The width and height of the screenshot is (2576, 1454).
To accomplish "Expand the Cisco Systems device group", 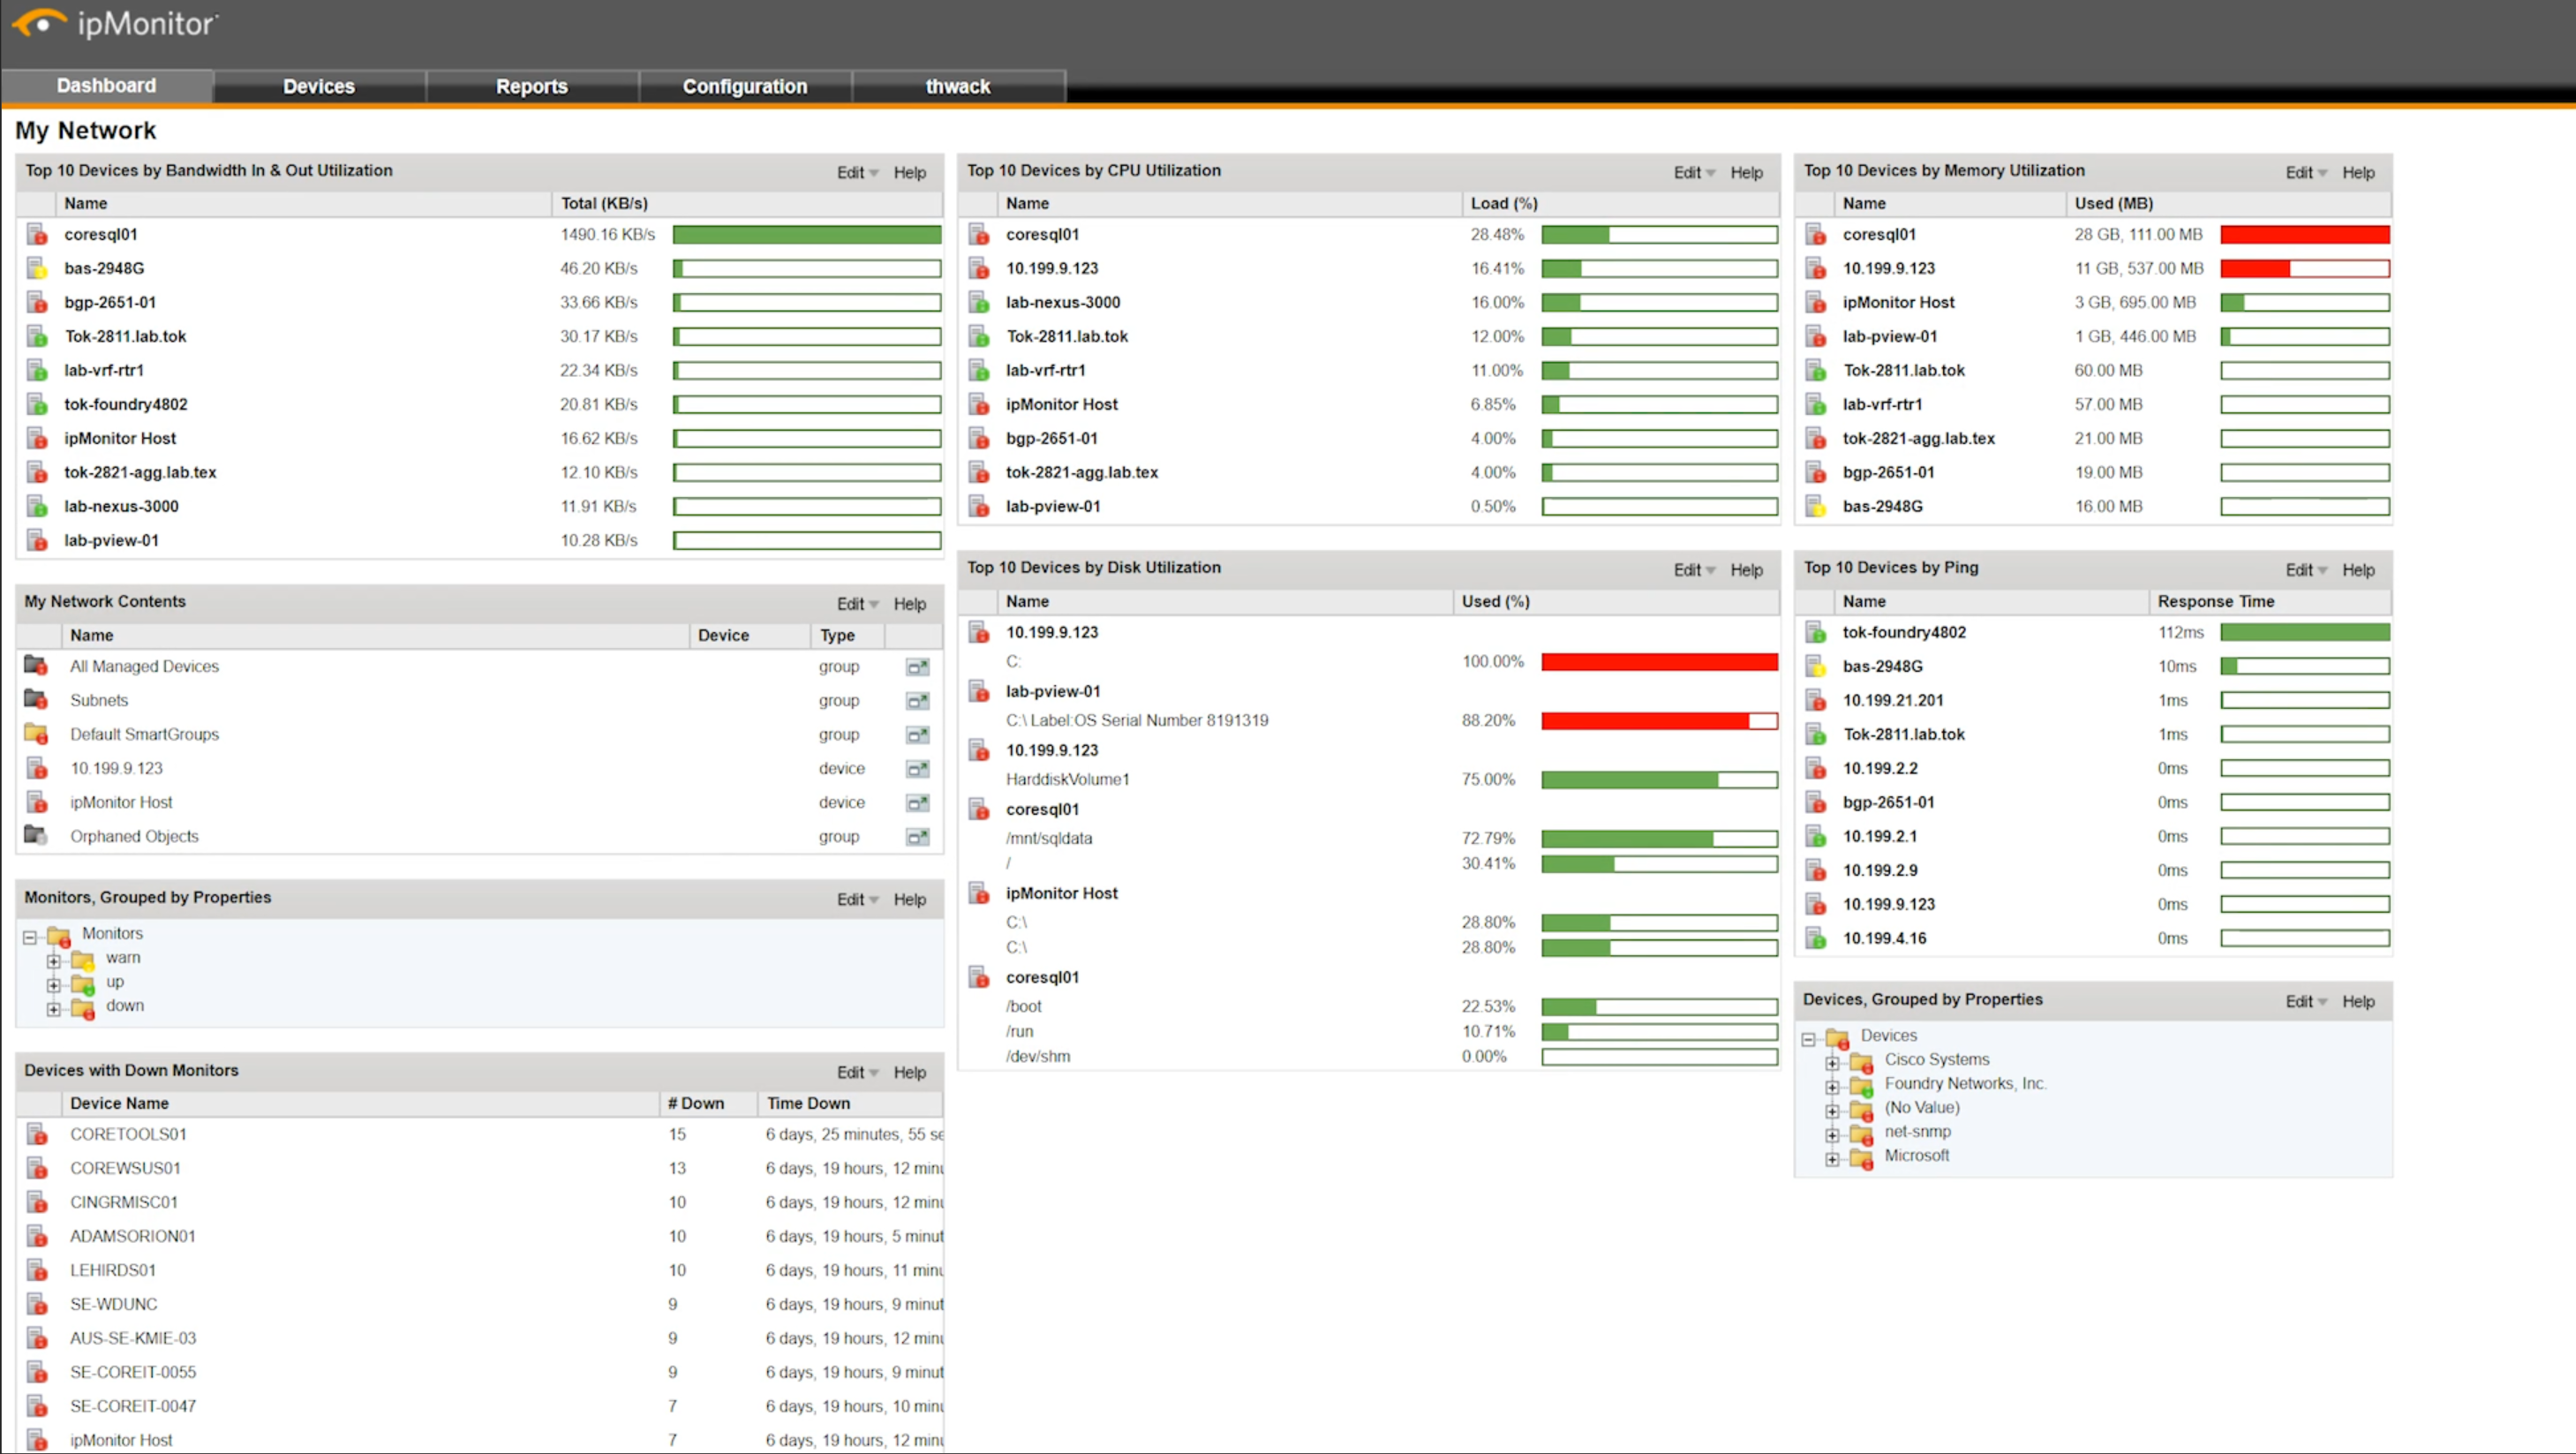I will [x=1834, y=1060].
